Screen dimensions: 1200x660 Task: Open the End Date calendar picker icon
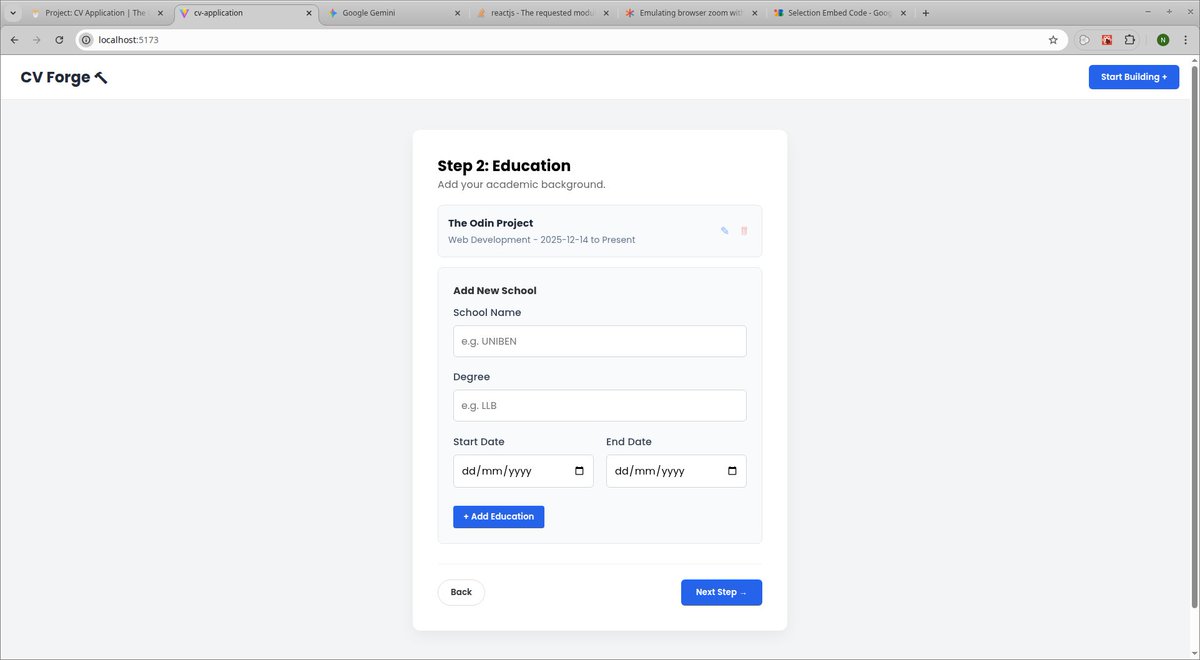pos(734,470)
